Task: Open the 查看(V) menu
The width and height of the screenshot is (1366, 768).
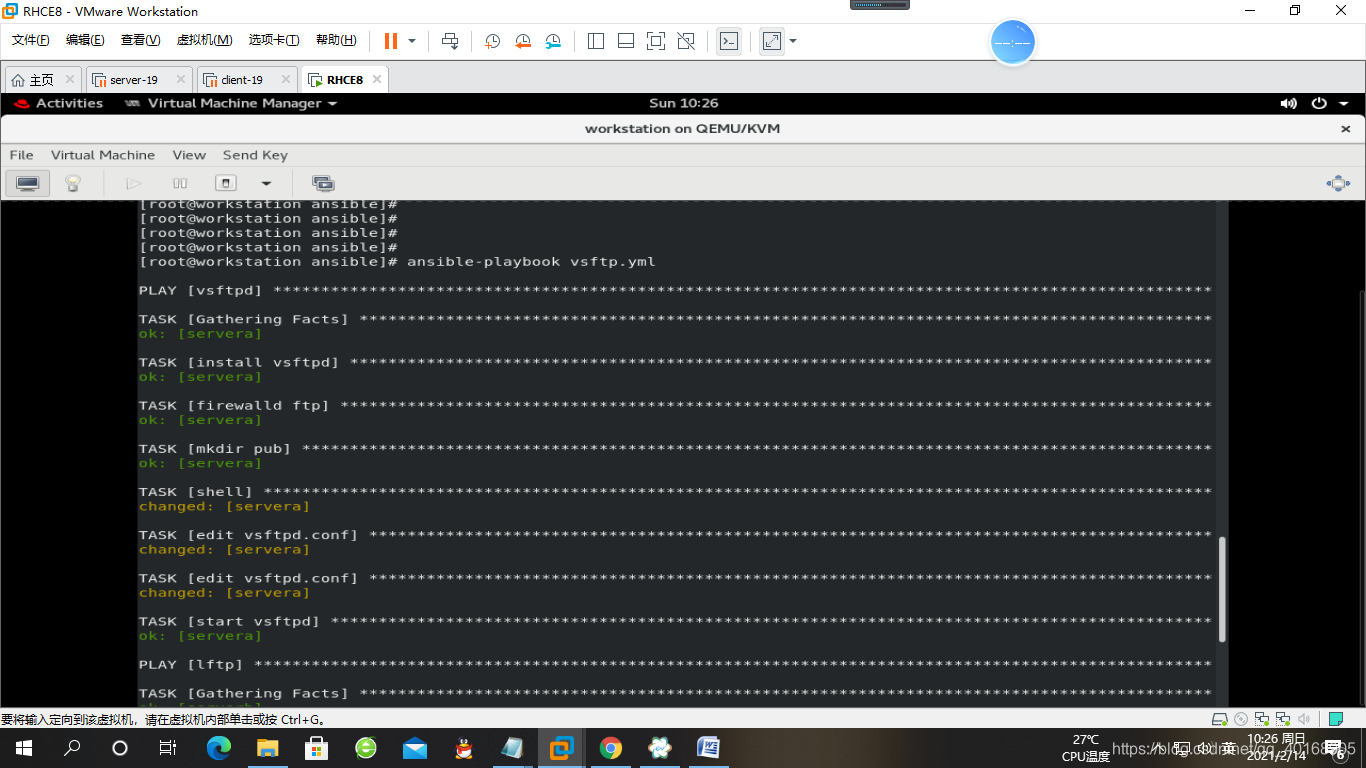Action: 140,40
